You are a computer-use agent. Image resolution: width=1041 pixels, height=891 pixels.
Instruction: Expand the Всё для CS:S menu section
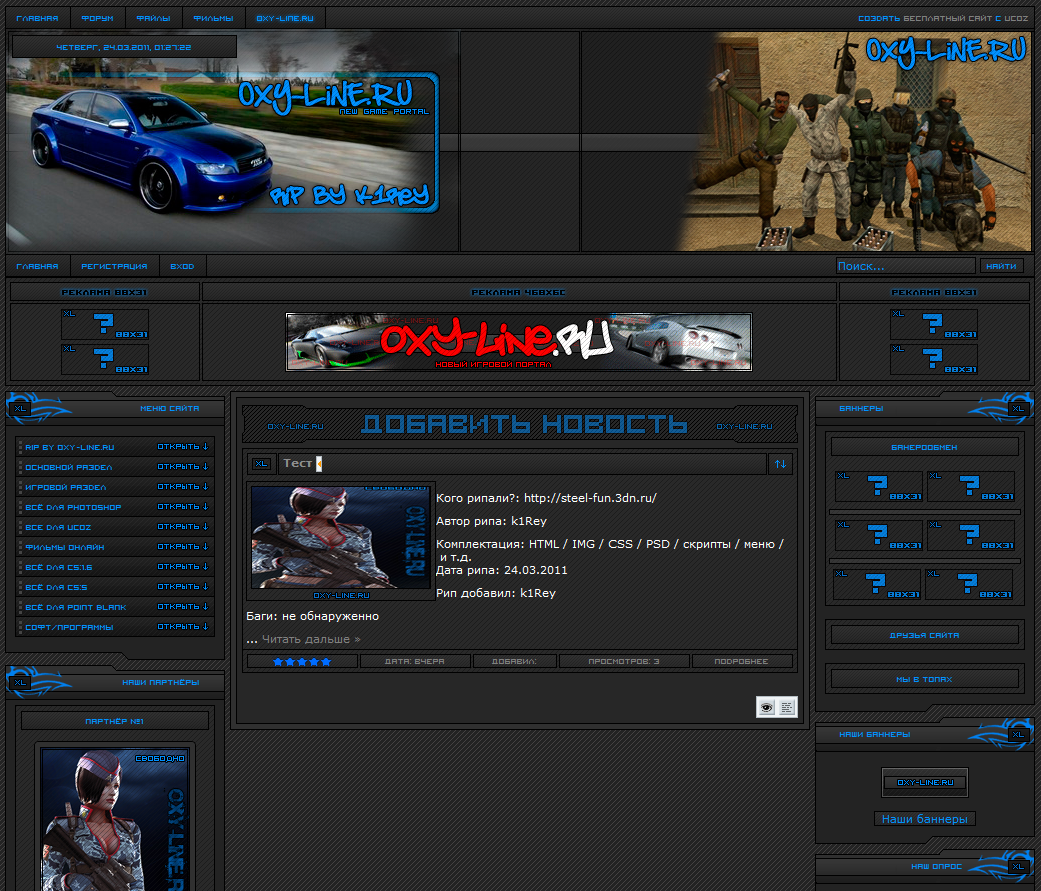[x=115, y=587]
